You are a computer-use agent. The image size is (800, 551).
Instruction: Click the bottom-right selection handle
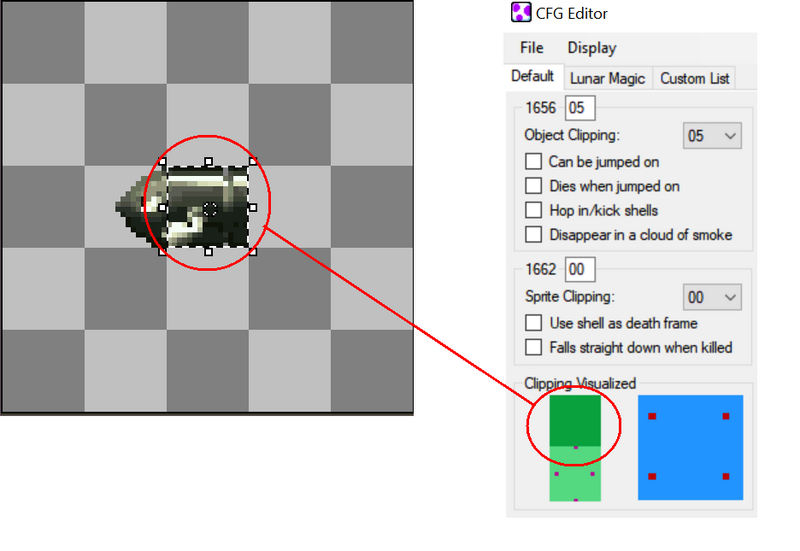click(x=253, y=252)
